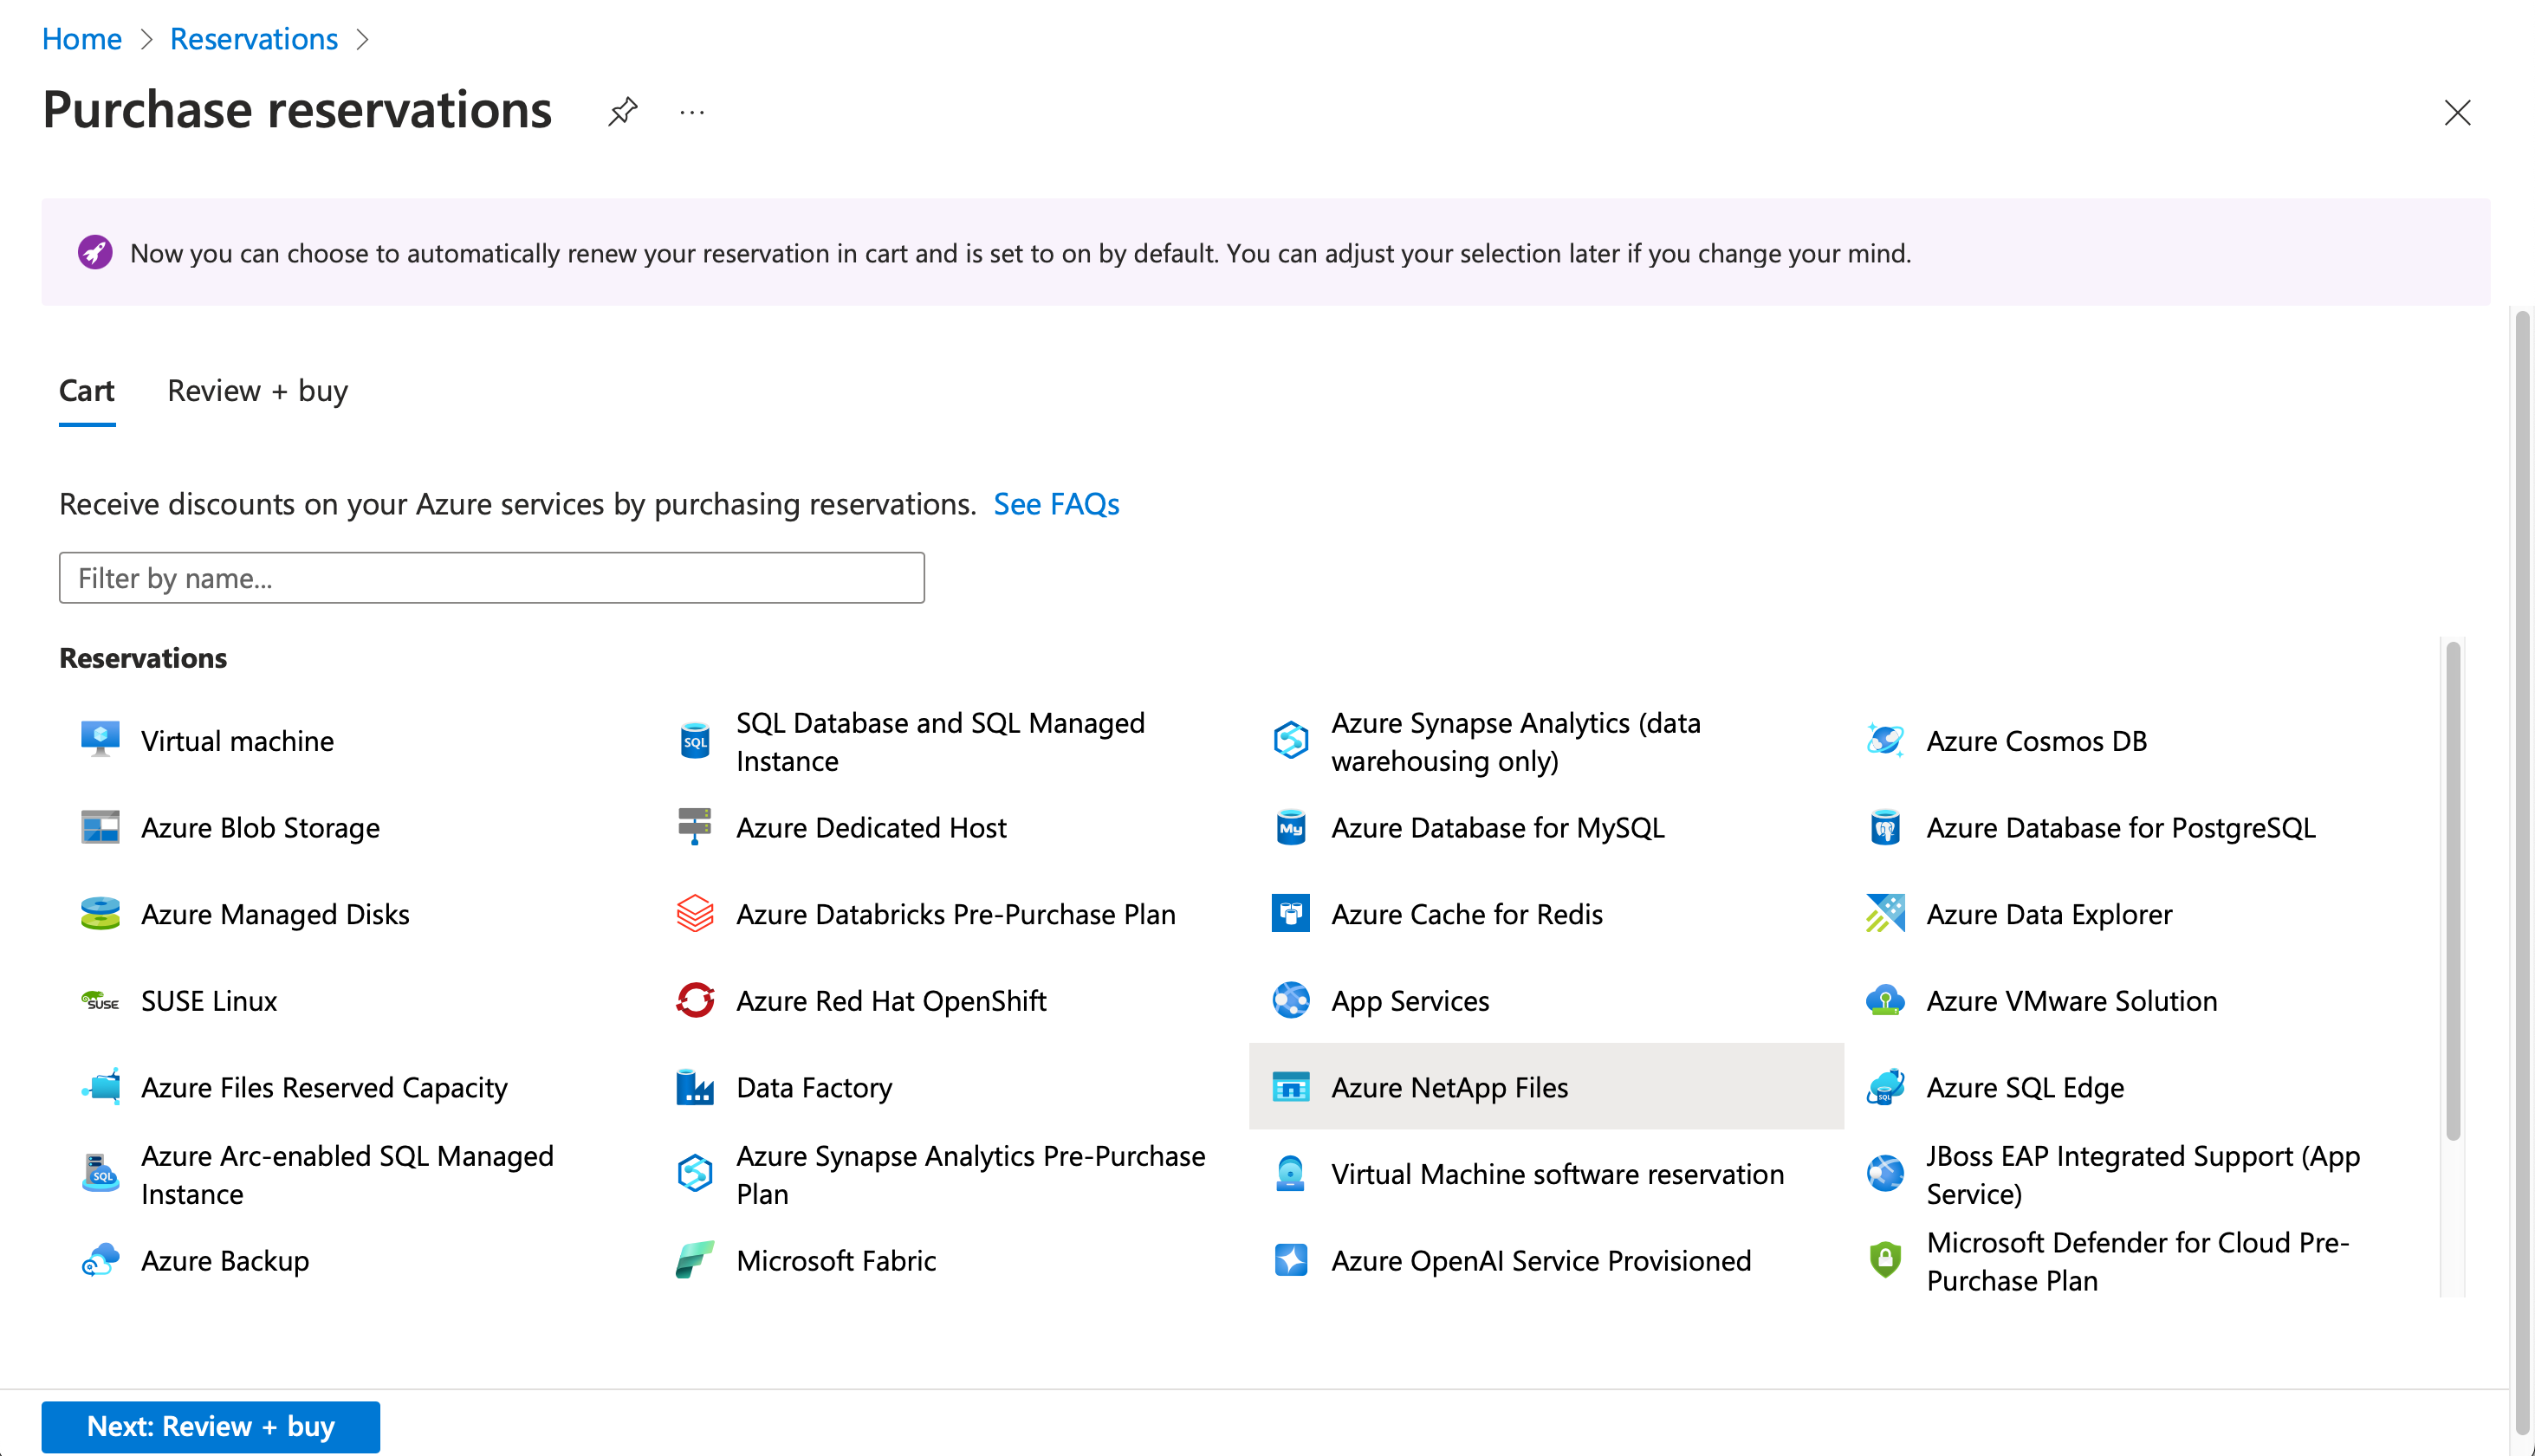Click the reservations list scrollbar
The width and height of the screenshot is (2535, 1456).
click(x=2452, y=890)
